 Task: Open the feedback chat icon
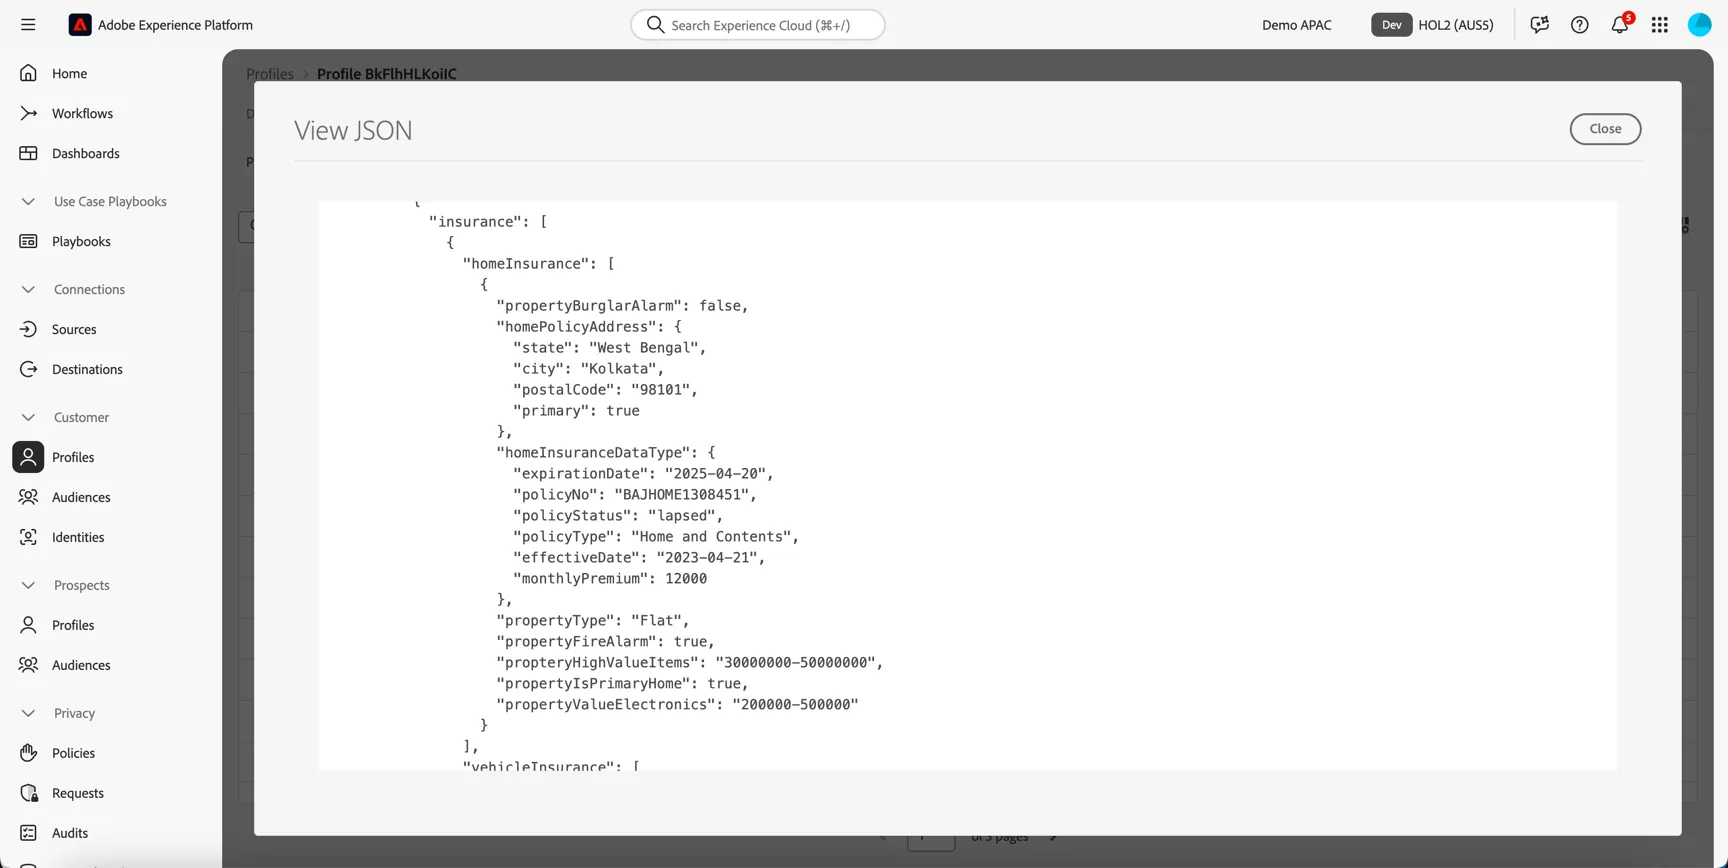1540,25
